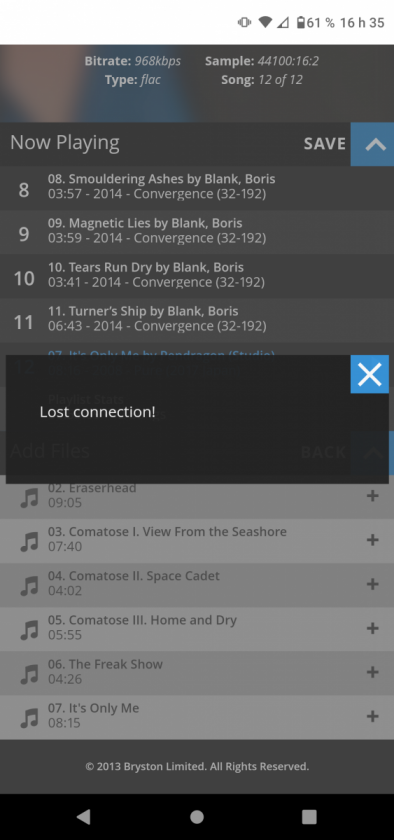The width and height of the screenshot is (394, 840).
Task: Add 04. Comatose II. Space Cadet track
Action: click(373, 584)
